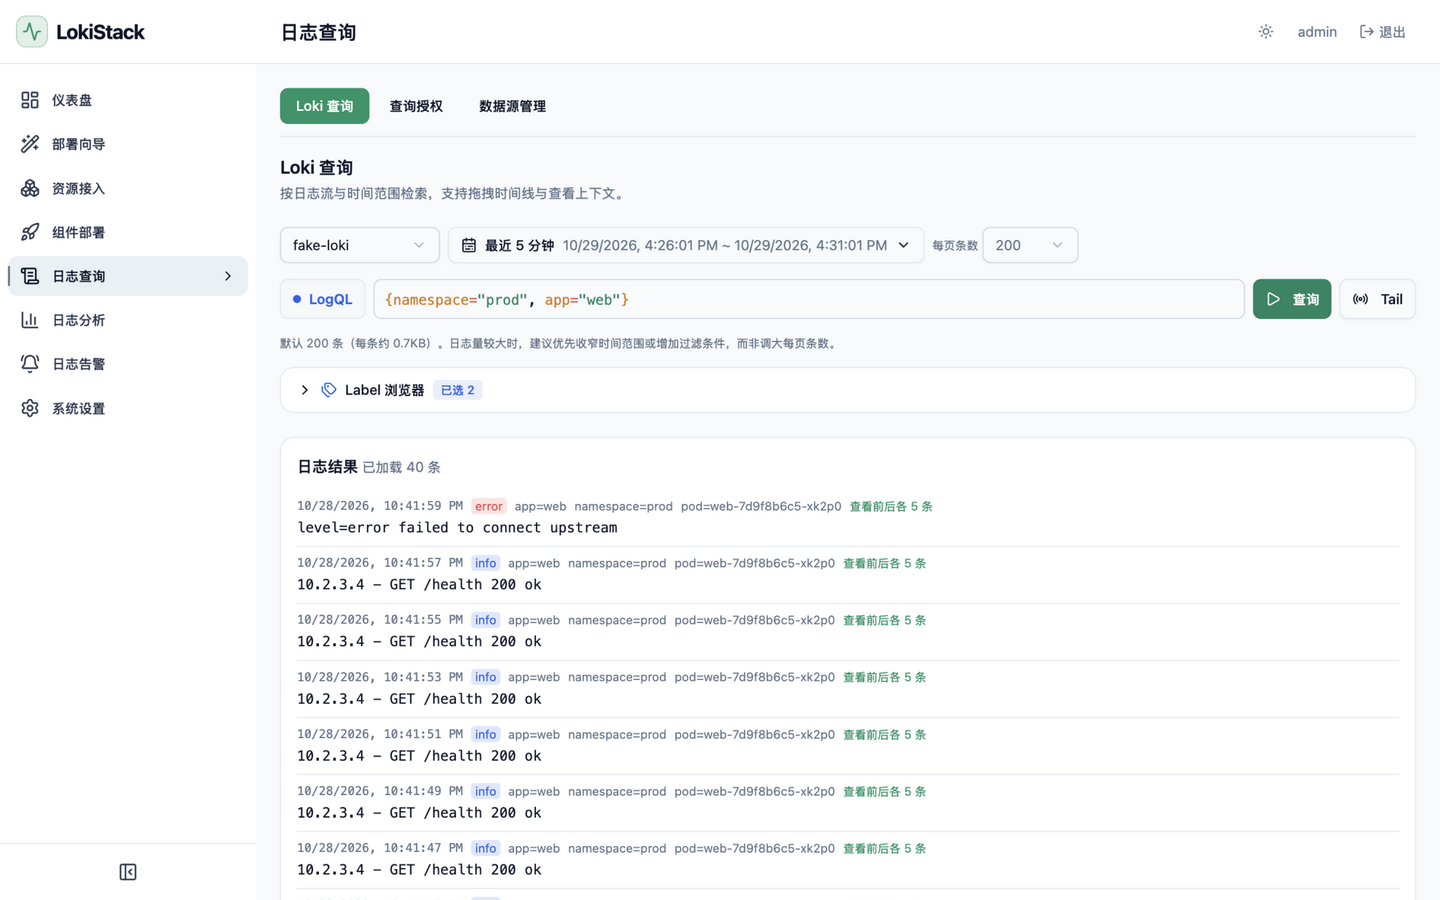Open the 仪表盘 dashboard icon
Image resolution: width=1440 pixels, height=900 pixels.
[x=30, y=100]
